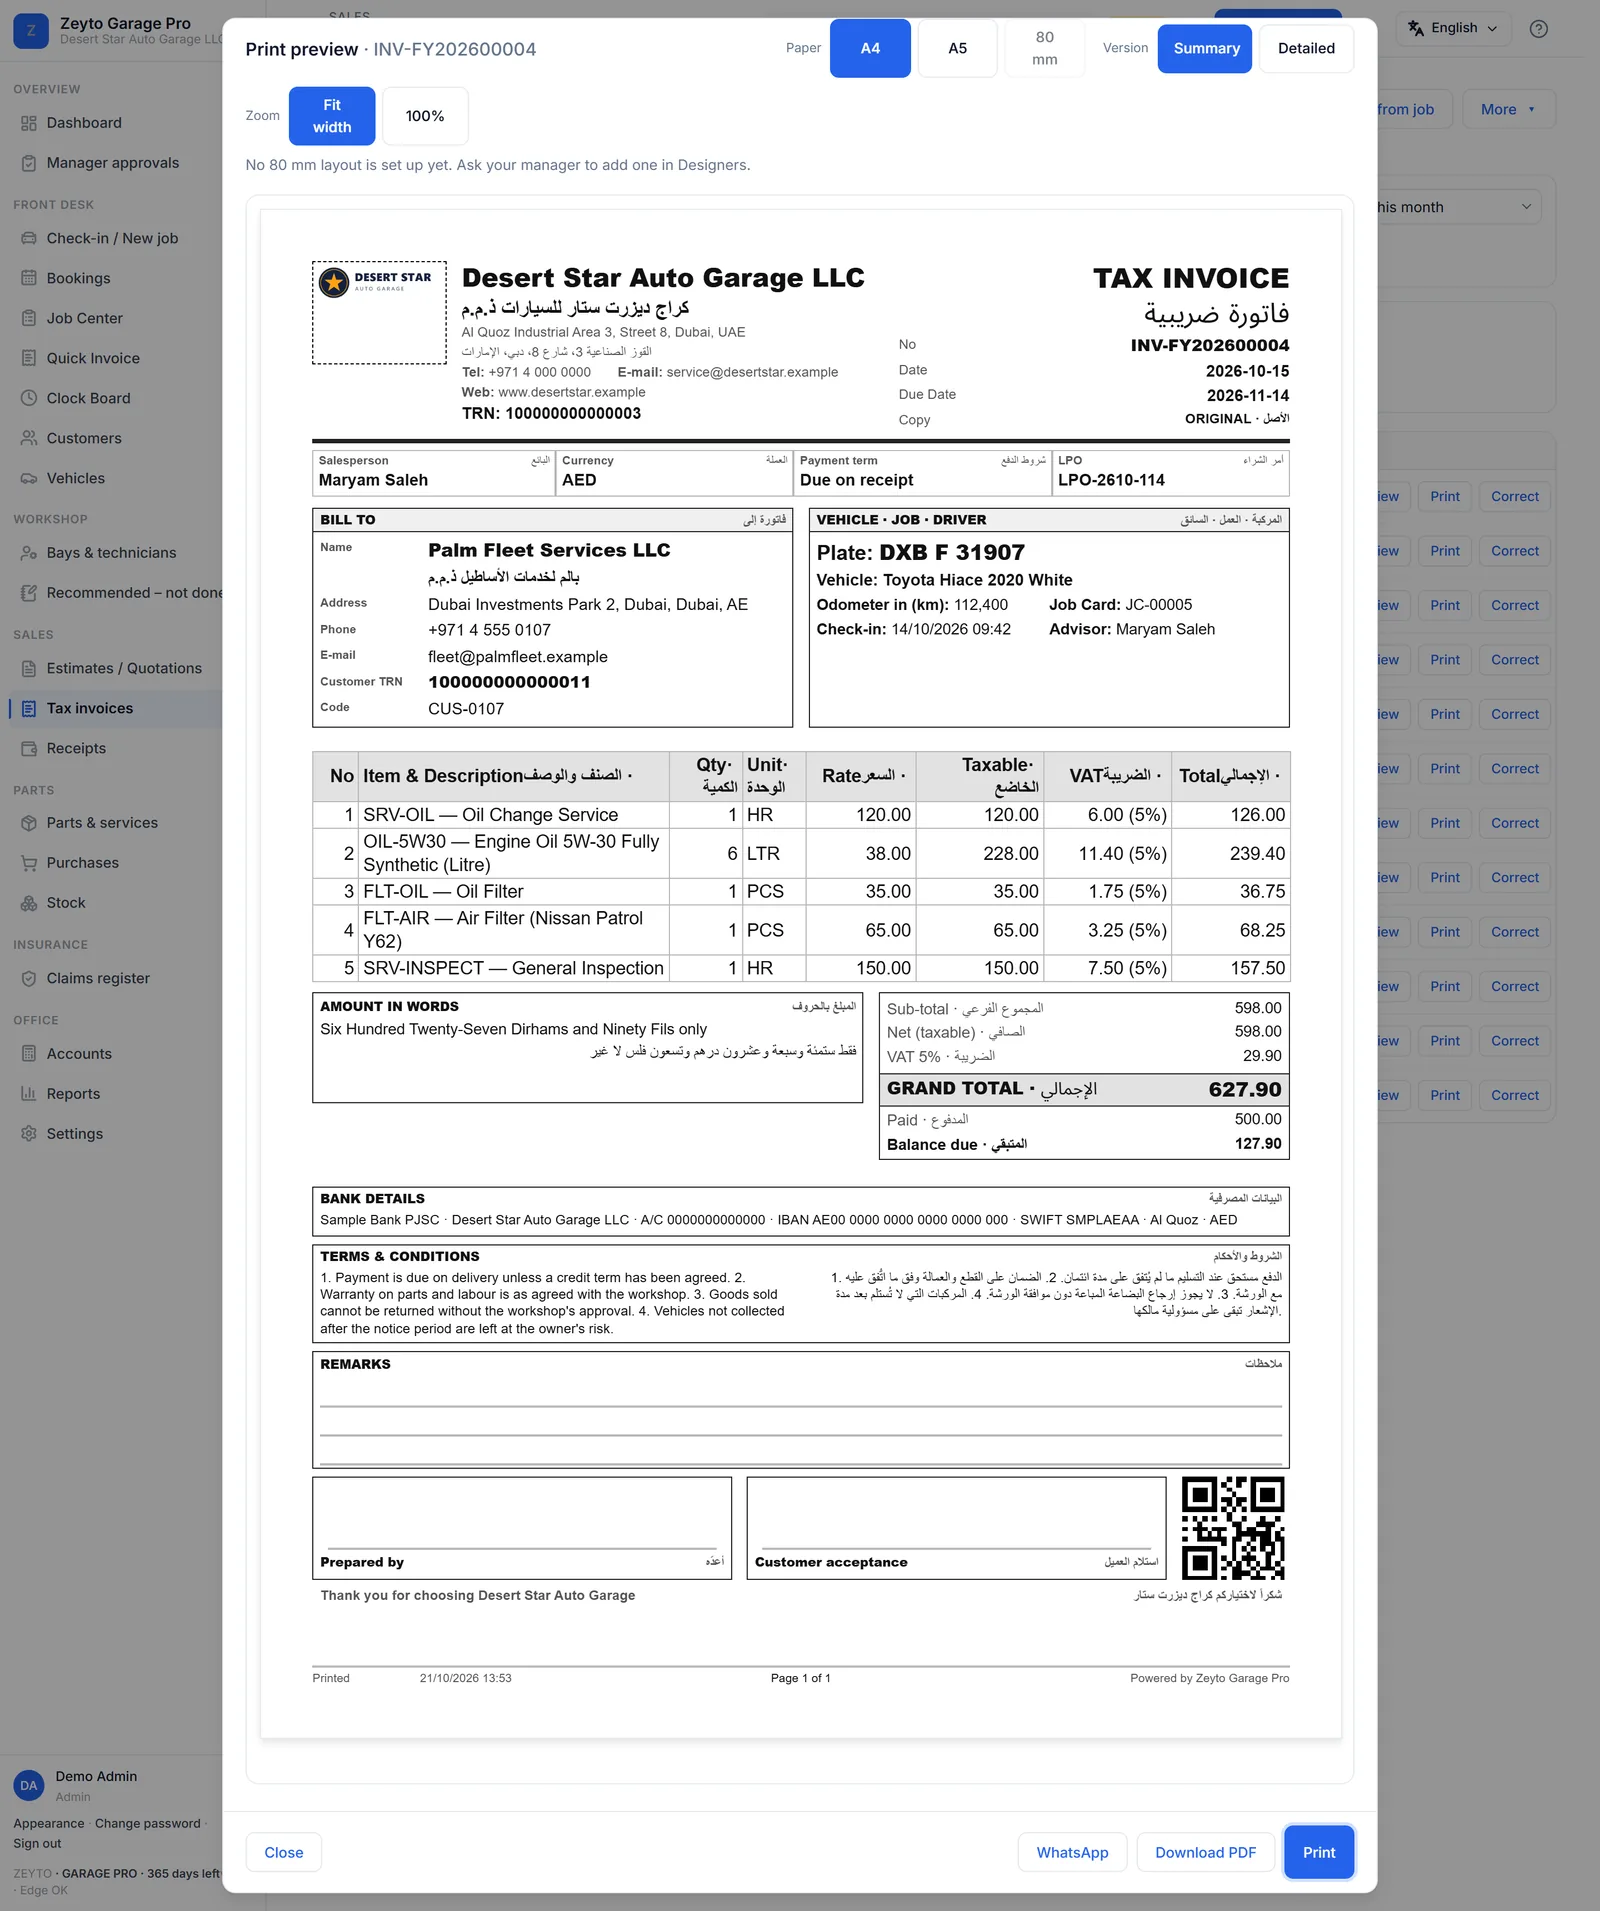The height and width of the screenshot is (1911, 1600).
Task: Click the invoice QR code
Action: 1233,1528
